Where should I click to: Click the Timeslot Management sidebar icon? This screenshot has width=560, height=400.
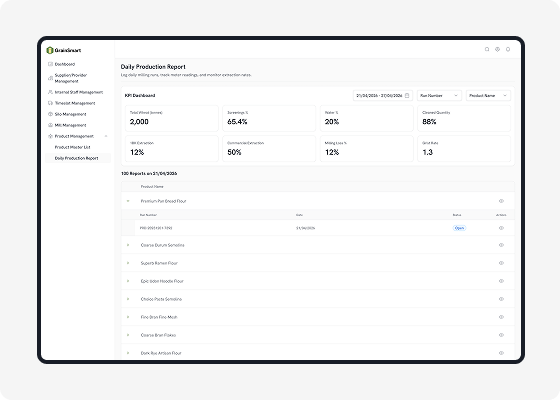pyautogui.click(x=50, y=103)
